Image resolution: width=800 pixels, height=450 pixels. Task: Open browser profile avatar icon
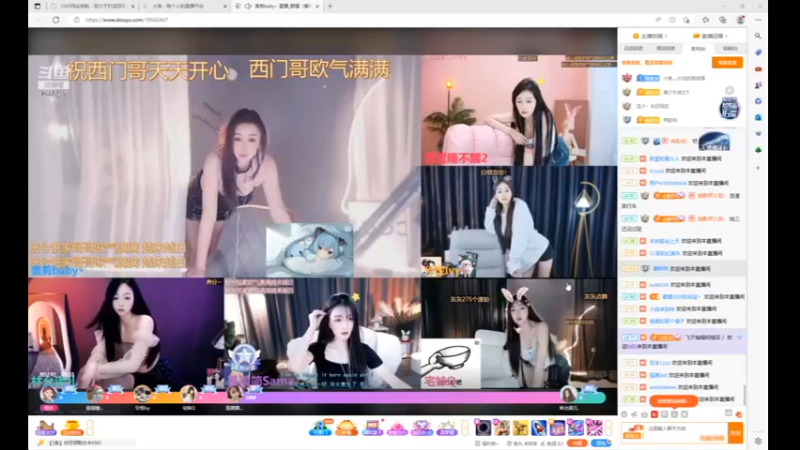740,20
